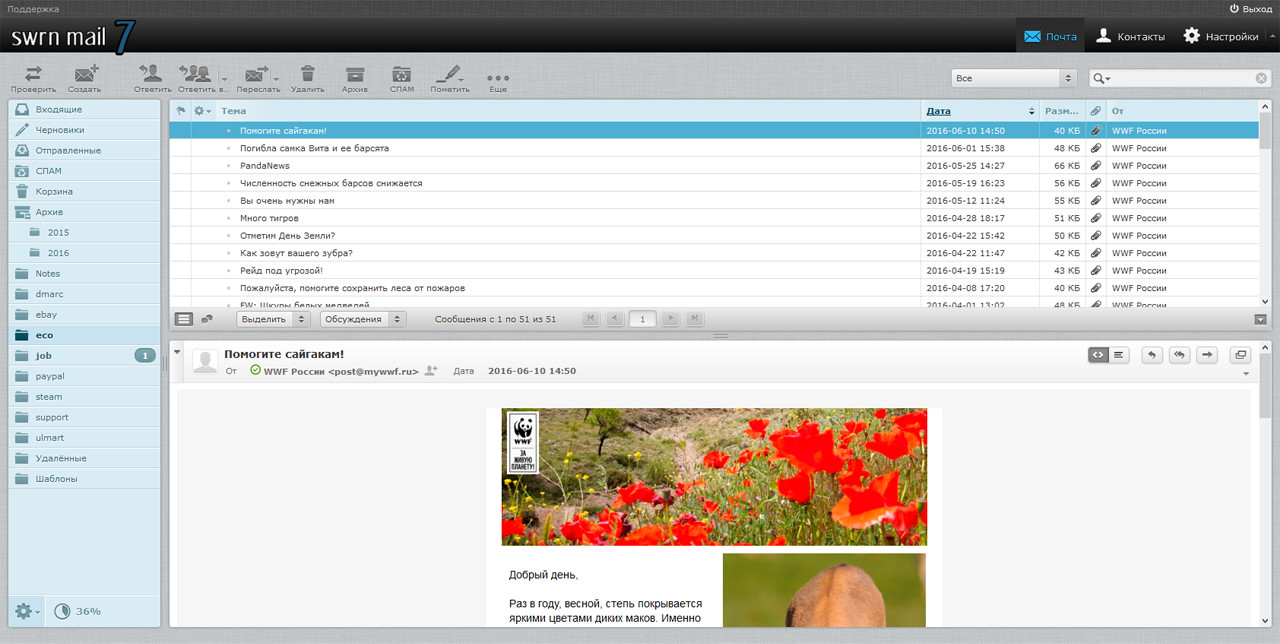Open message 'Много тигров'
1280x644 pixels.
coord(269,218)
